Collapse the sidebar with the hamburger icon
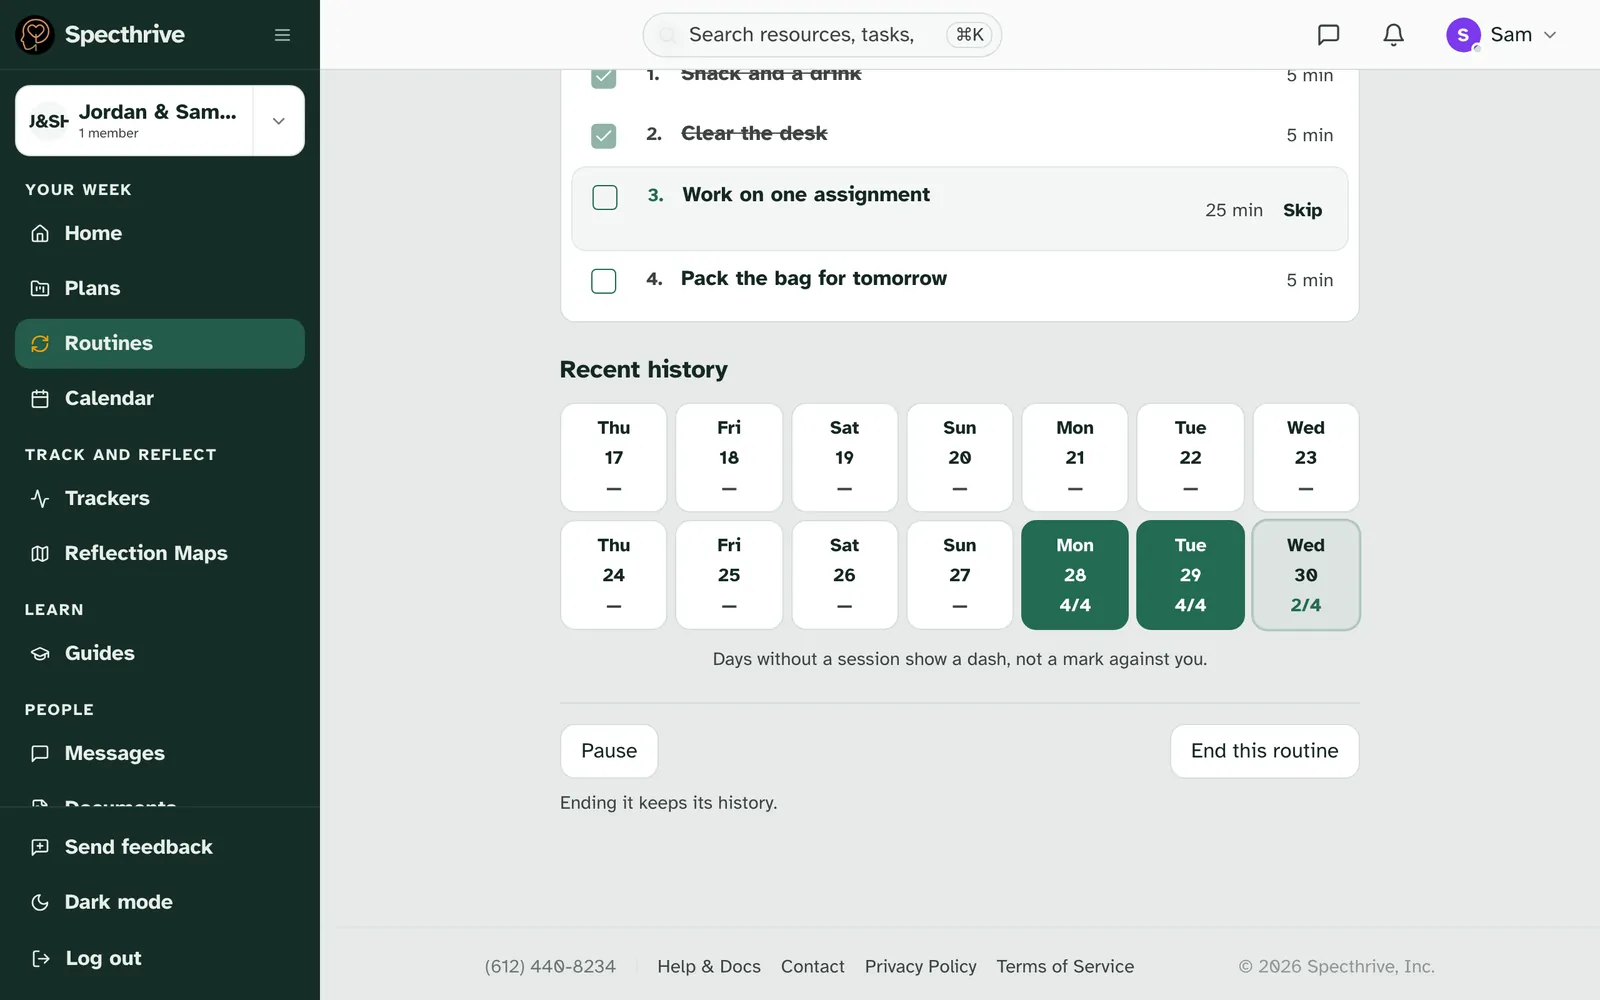 coord(282,35)
